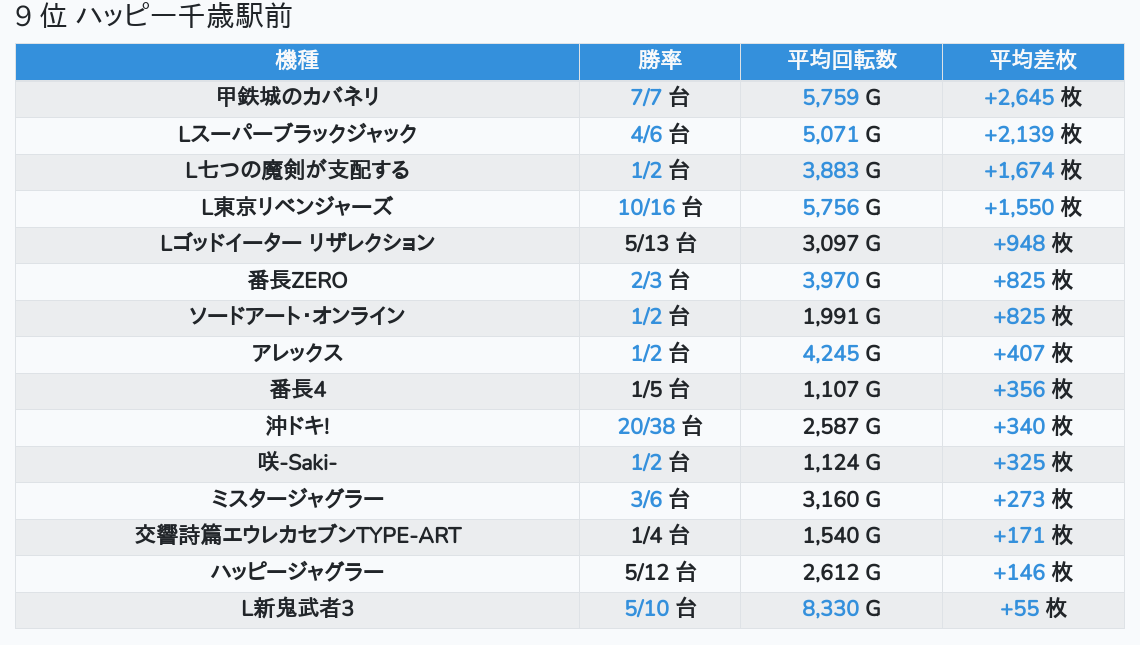The height and width of the screenshot is (645, 1140).
Task: Click the 沖ドキ! machine name
Action: click(x=297, y=427)
